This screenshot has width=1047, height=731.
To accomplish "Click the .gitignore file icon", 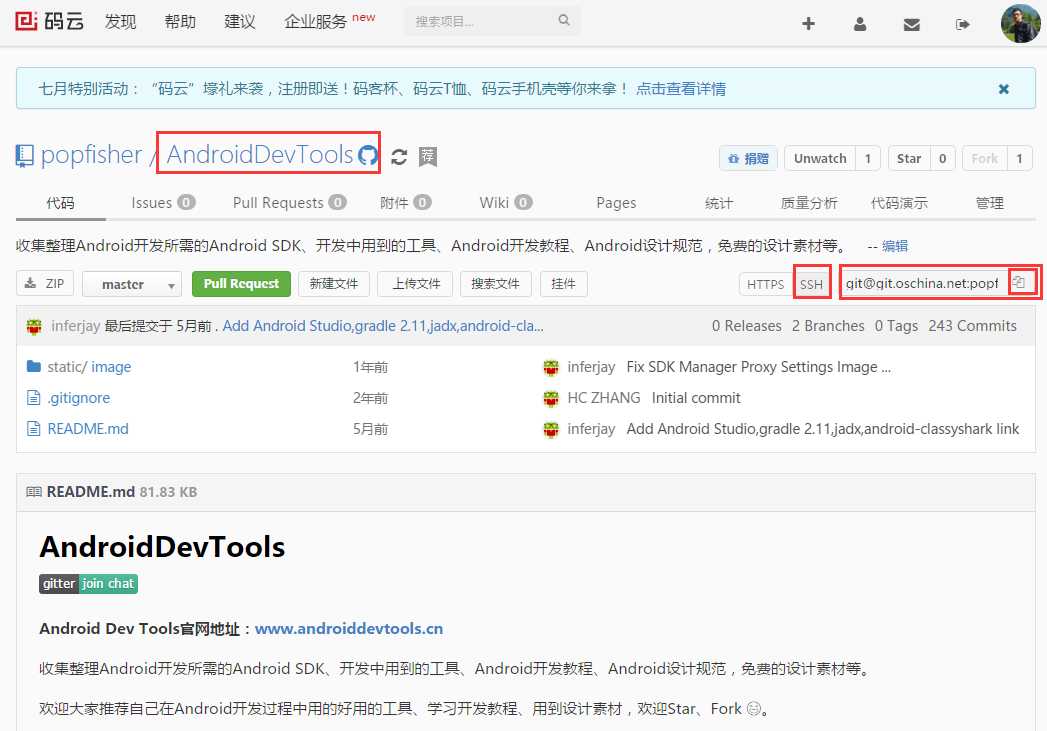I will coord(33,398).
